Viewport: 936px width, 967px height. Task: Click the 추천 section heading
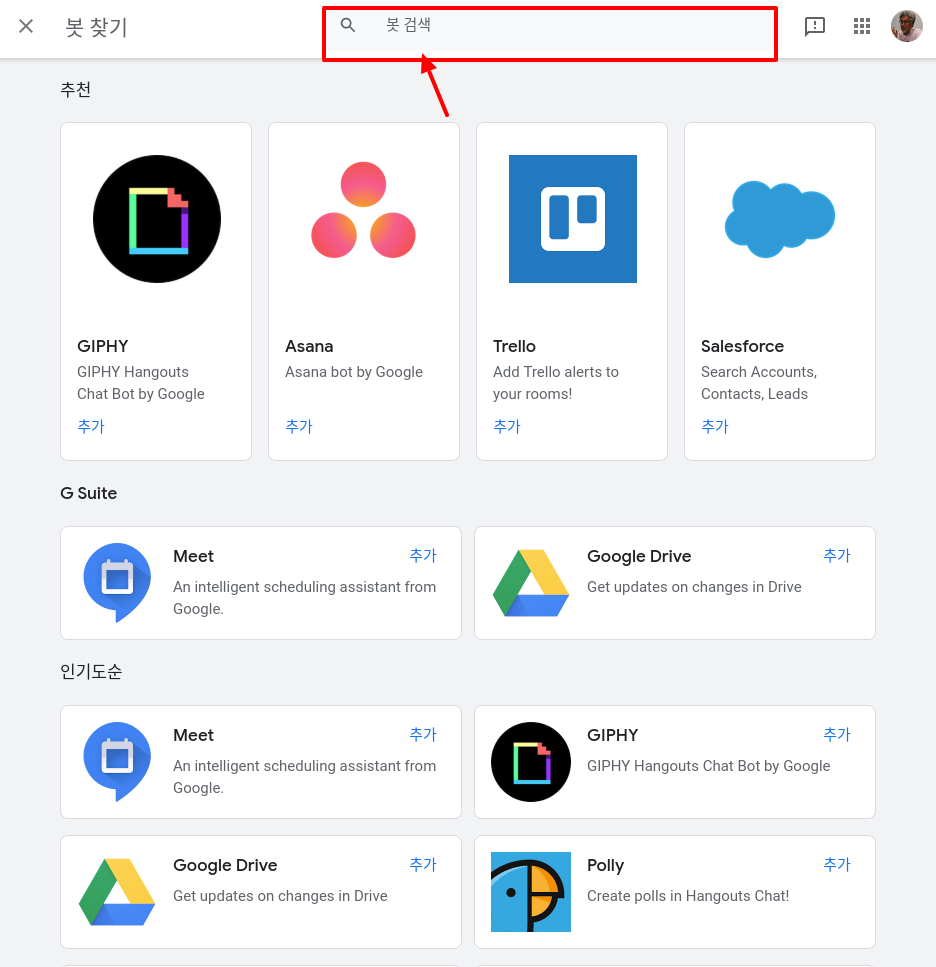coord(75,89)
